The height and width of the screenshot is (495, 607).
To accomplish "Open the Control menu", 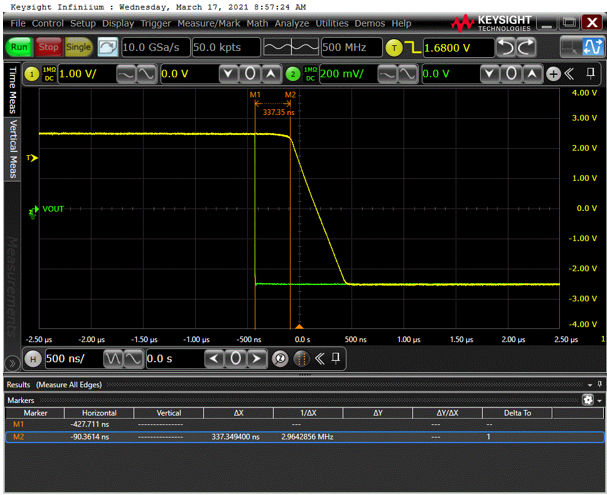I will pyautogui.click(x=48, y=24).
